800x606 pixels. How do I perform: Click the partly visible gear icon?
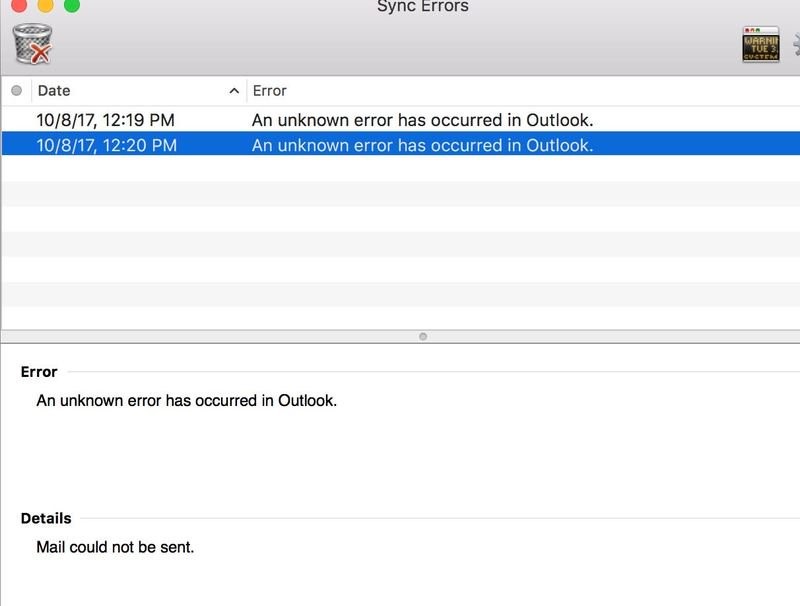pyautogui.click(x=796, y=44)
